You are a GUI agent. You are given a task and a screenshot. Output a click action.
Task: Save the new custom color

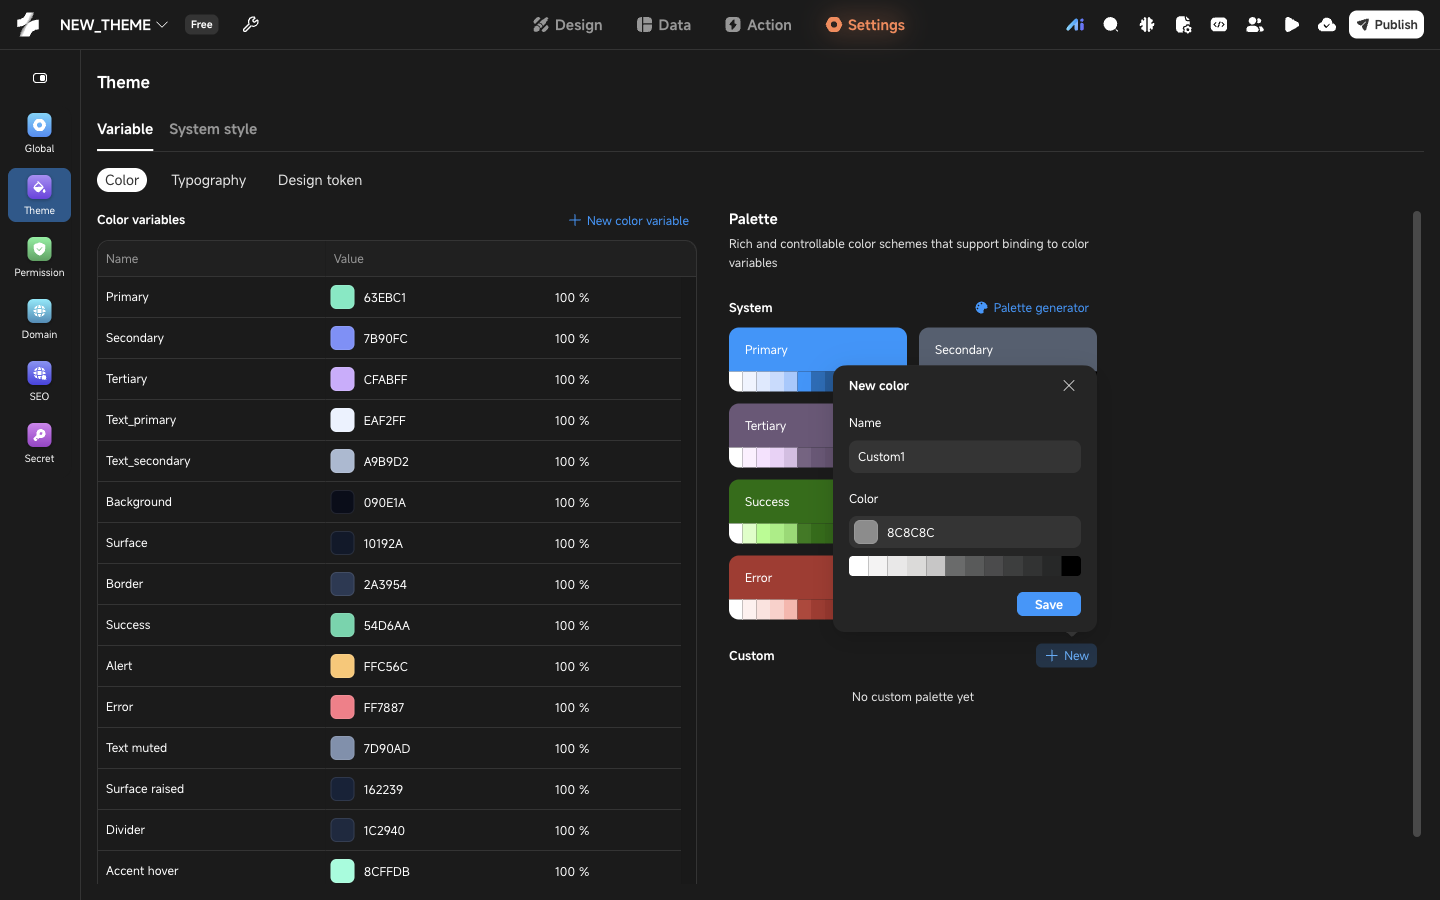point(1048,604)
